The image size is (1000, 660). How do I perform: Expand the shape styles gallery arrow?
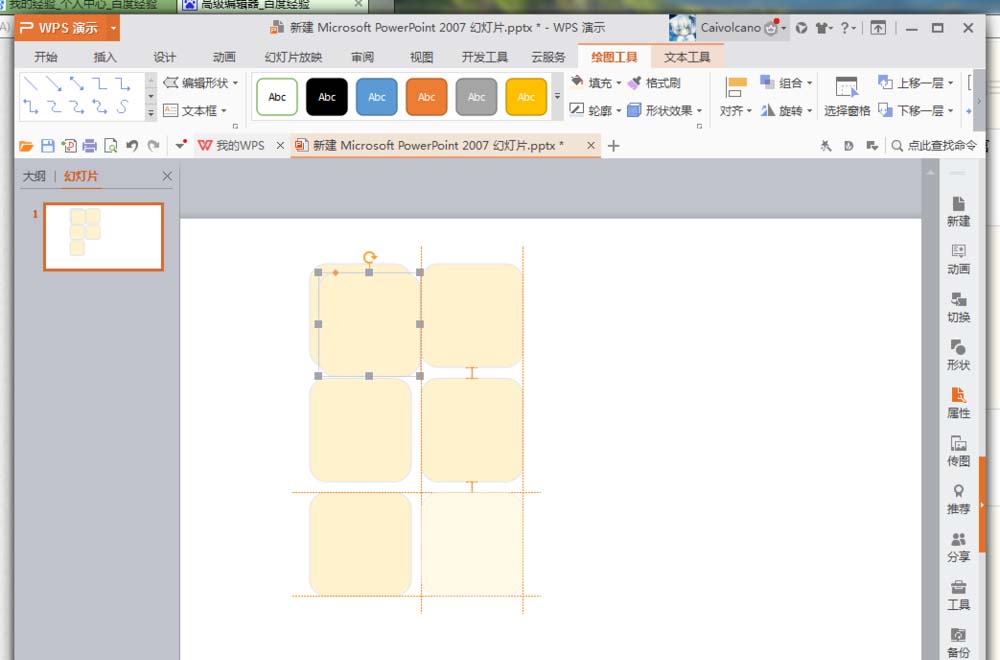(x=557, y=97)
